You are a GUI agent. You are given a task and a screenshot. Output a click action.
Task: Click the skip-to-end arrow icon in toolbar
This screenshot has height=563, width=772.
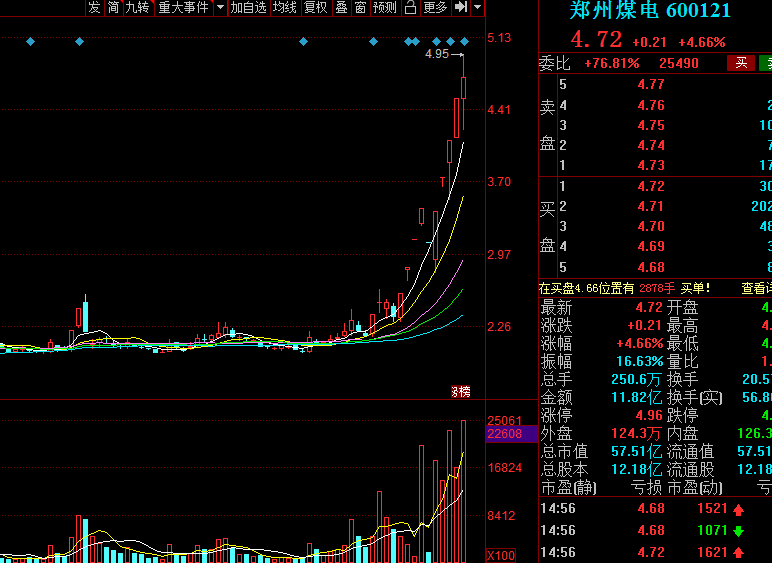click(460, 7)
